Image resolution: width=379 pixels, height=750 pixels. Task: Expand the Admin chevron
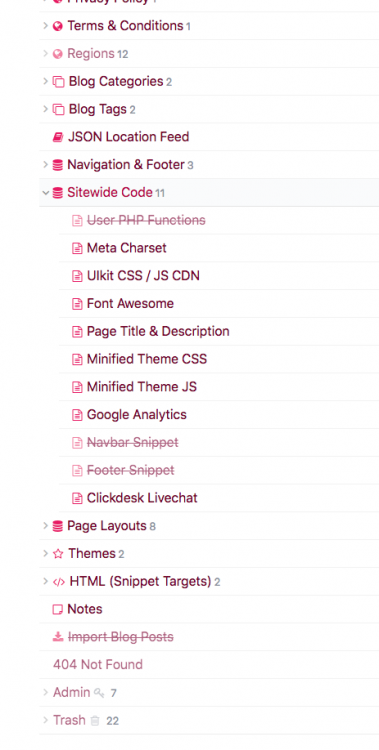45,693
